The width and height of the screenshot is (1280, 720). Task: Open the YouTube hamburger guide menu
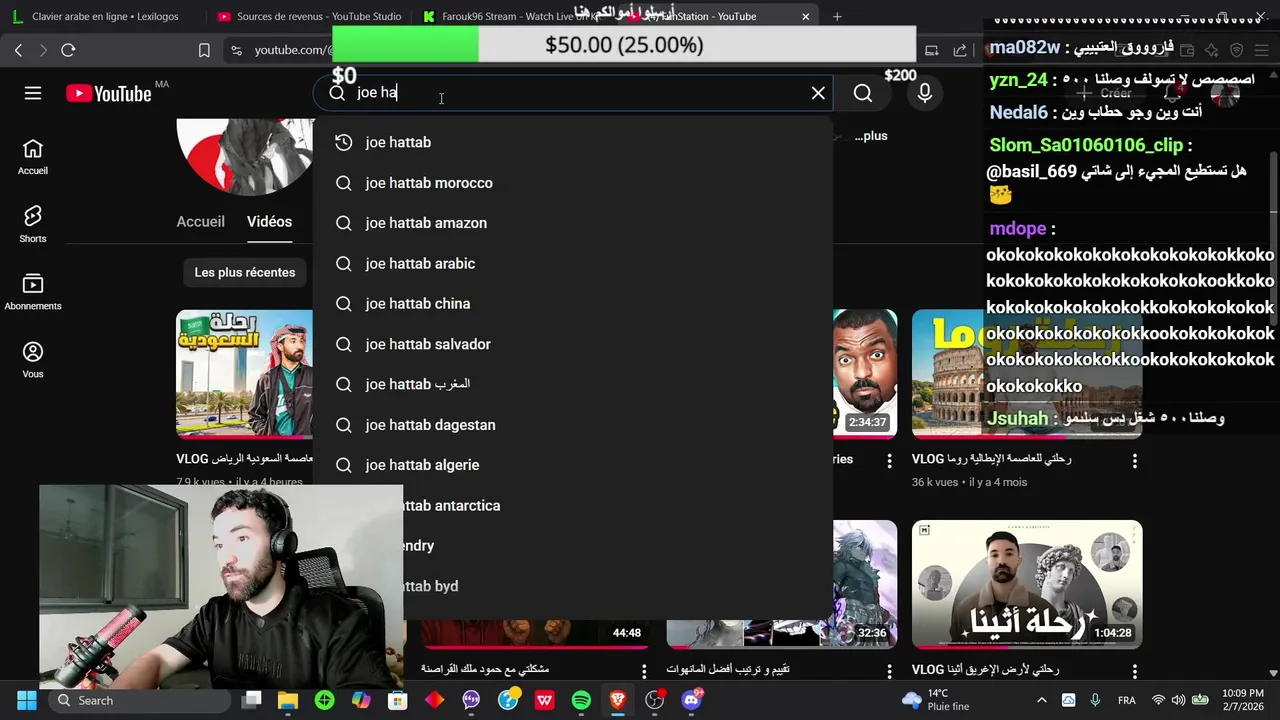[33, 93]
